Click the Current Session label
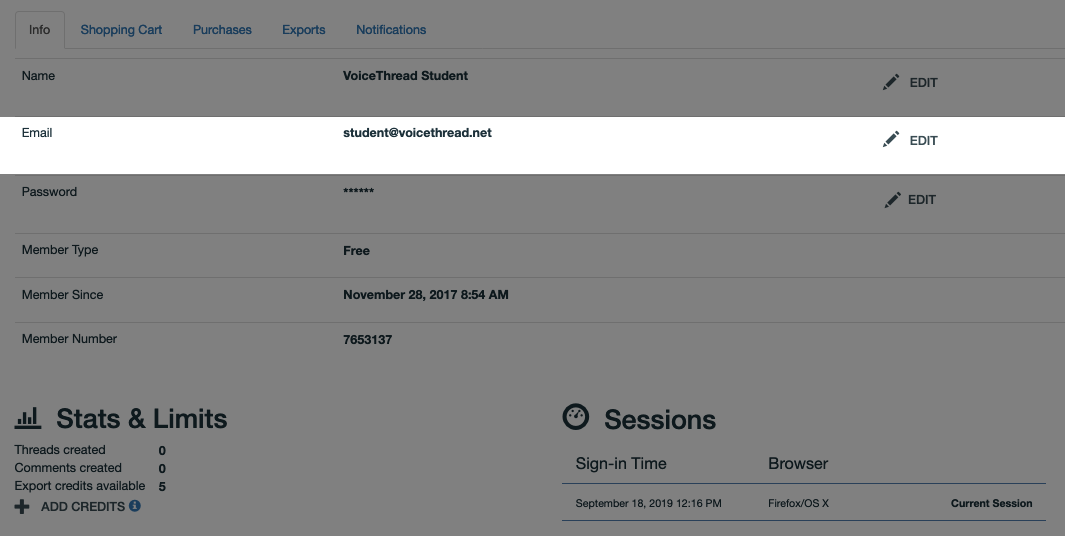Image resolution: width=1065 pixels, height=536 pixels. pyautogui.click(x=991, y=503)
